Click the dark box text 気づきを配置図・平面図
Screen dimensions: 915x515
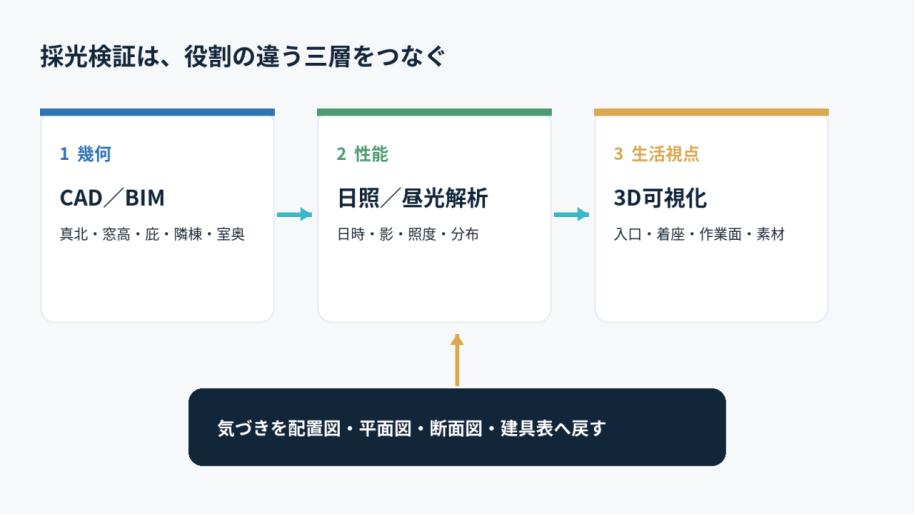(x=315, y=428)
